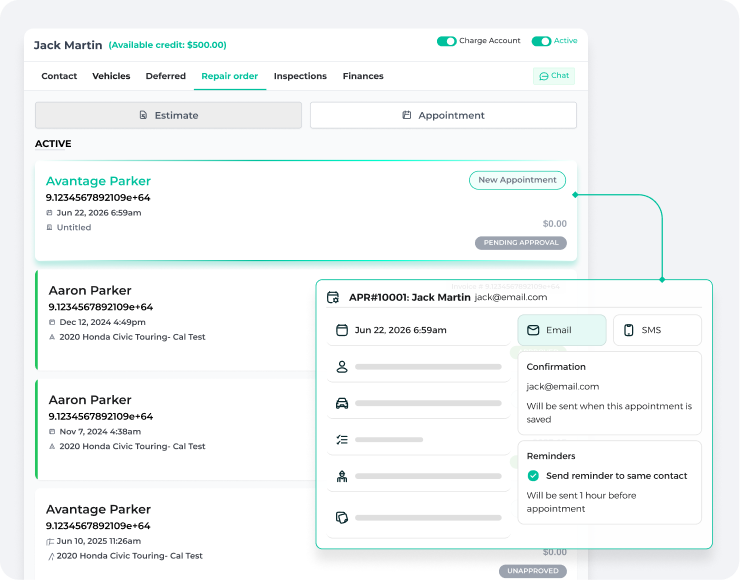Click the UNAPPROVED status badge
Screen dimensions: 740x580
(533, 571)
